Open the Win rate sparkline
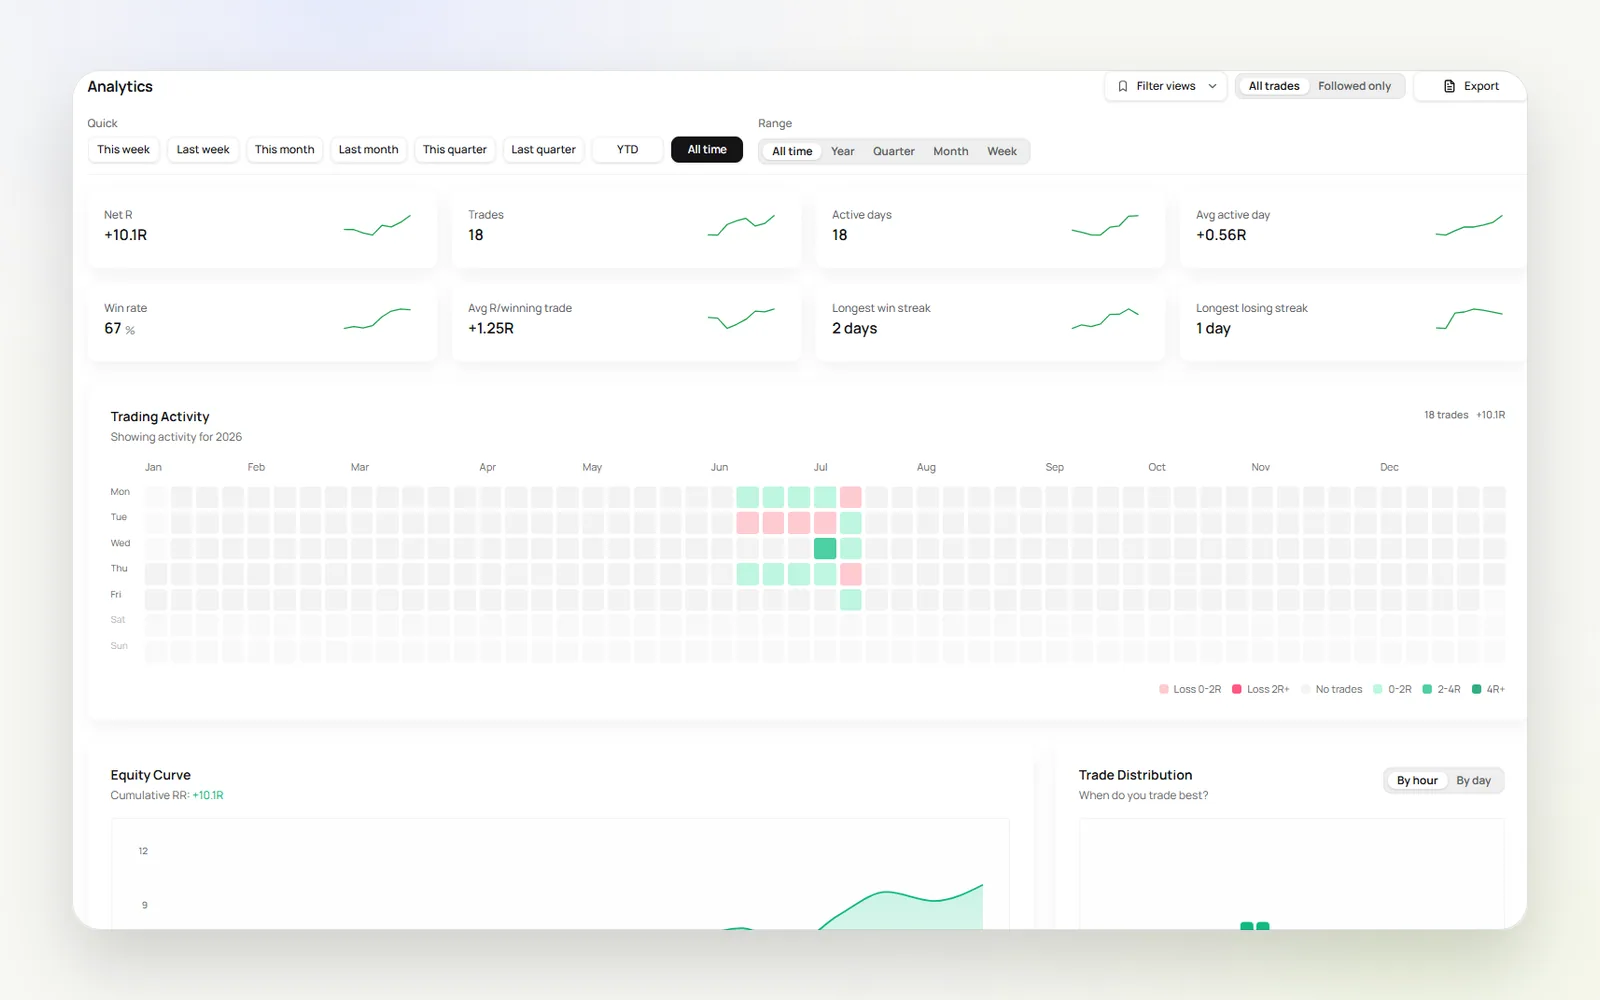 377,319
